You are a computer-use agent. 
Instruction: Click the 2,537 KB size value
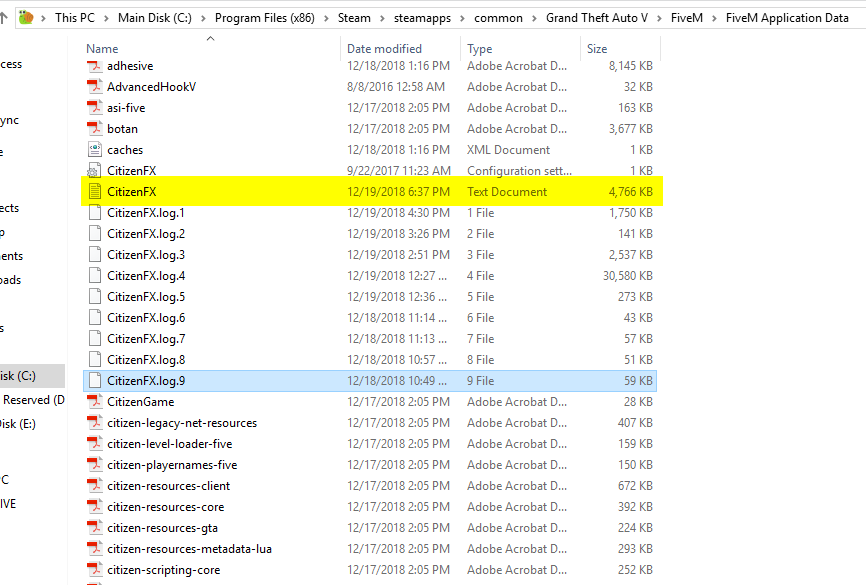tap(631, 255)
